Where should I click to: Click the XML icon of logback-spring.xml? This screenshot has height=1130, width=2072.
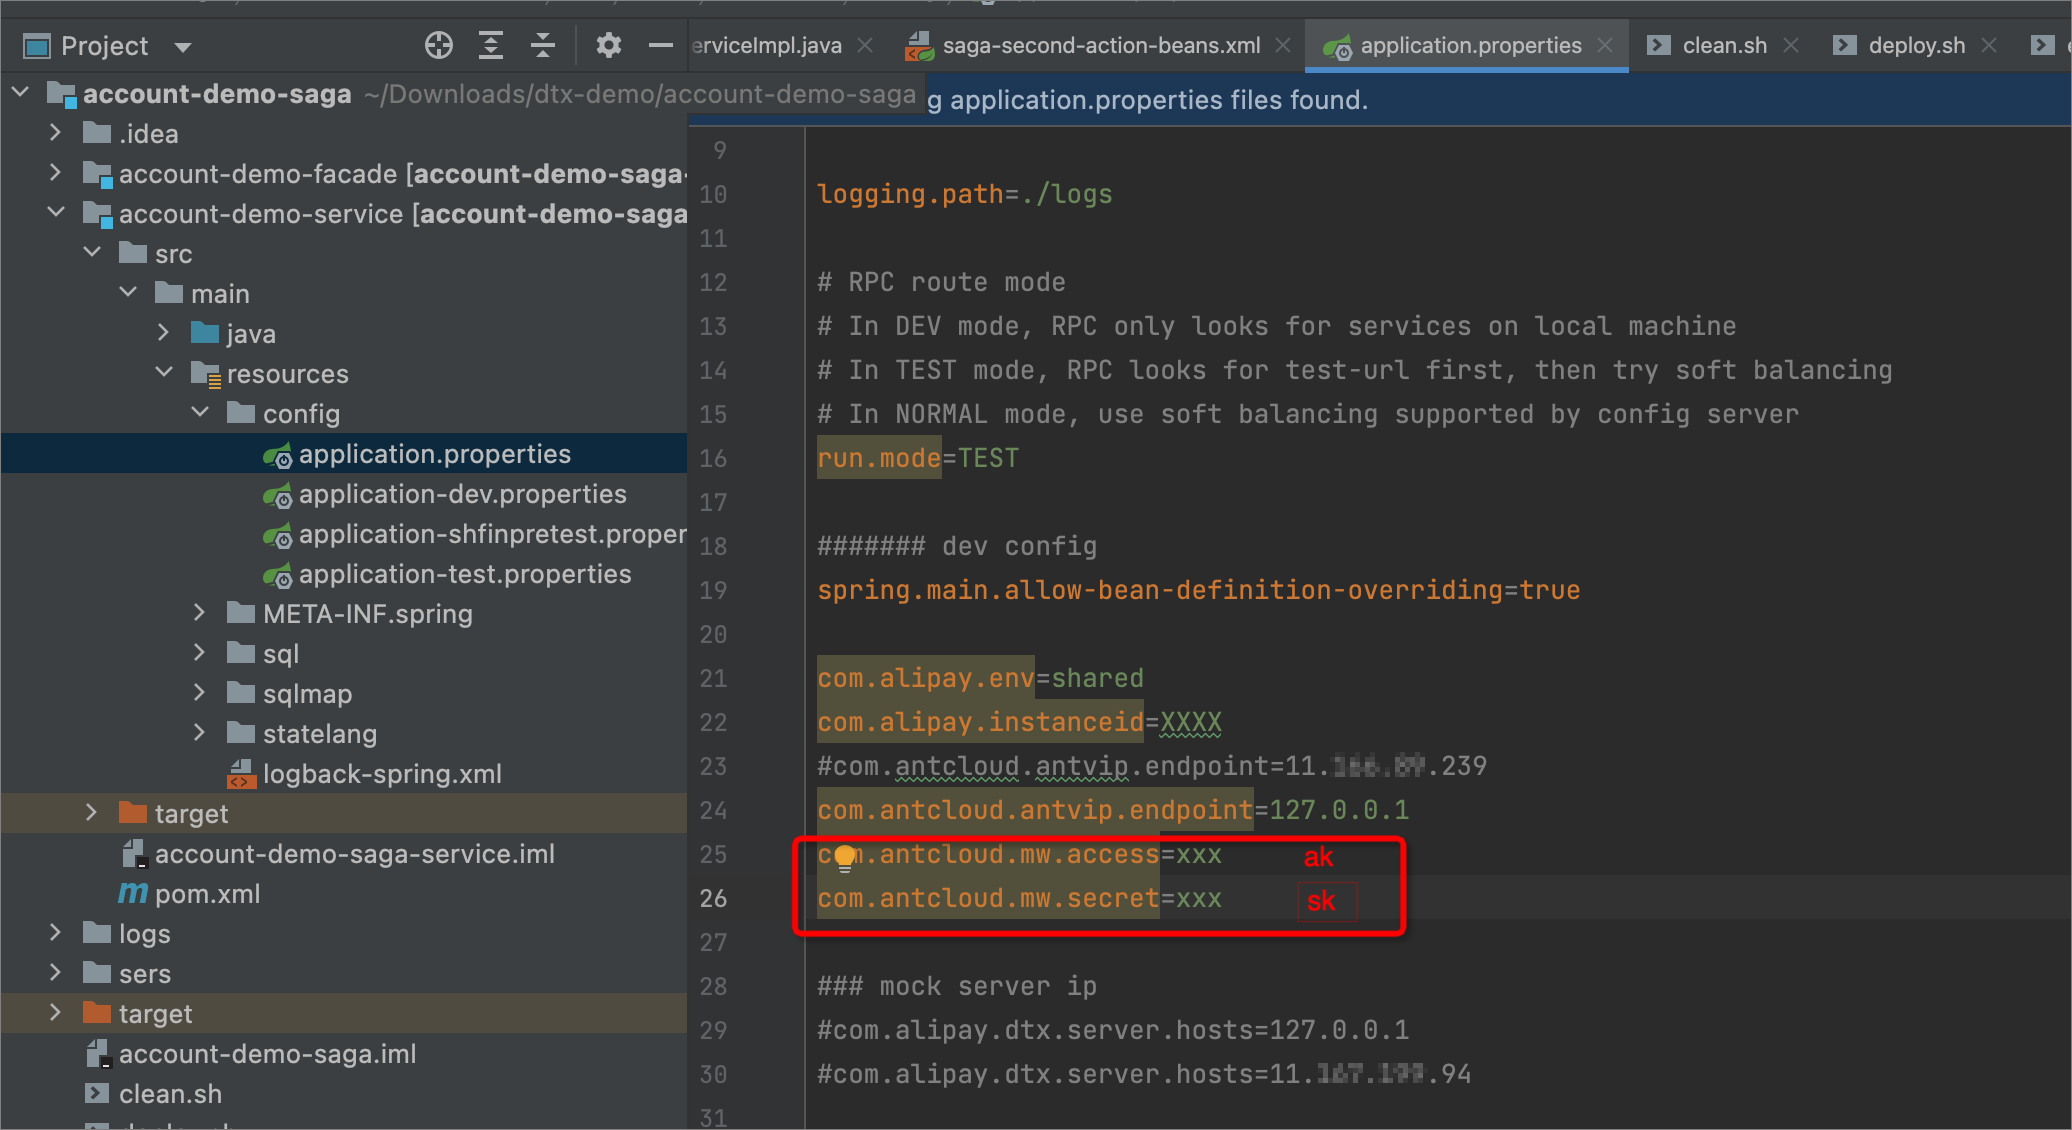(x=242, y=773)
